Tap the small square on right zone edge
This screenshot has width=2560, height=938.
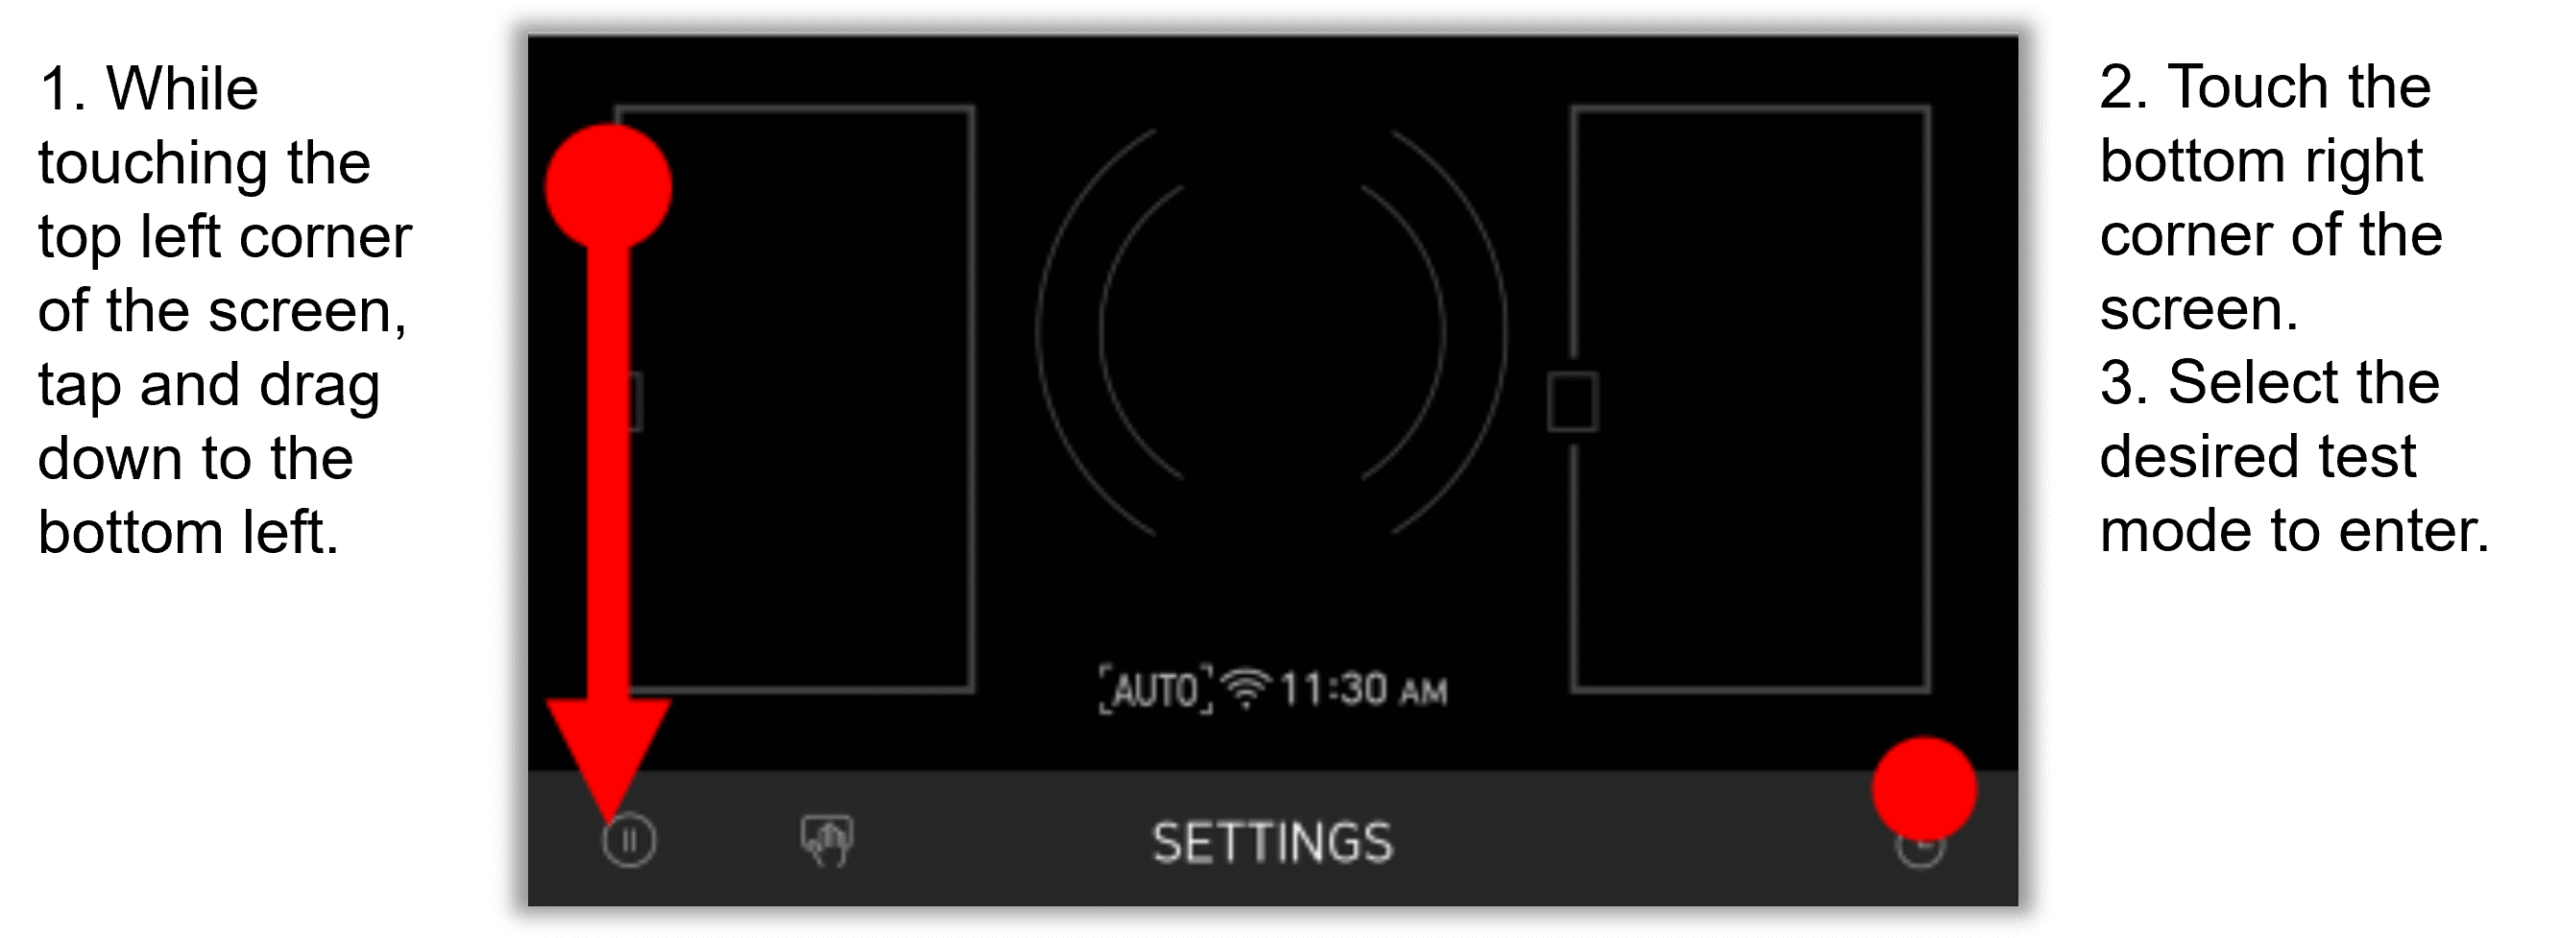click(x=1572, y=402)
